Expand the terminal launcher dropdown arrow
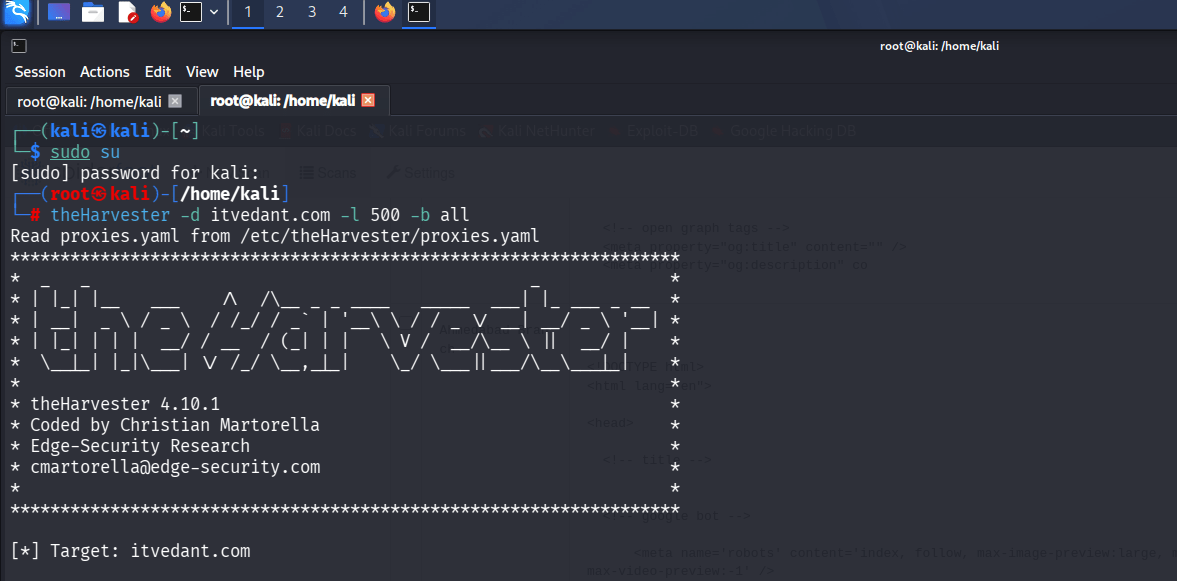 click(x=215, y=12)
